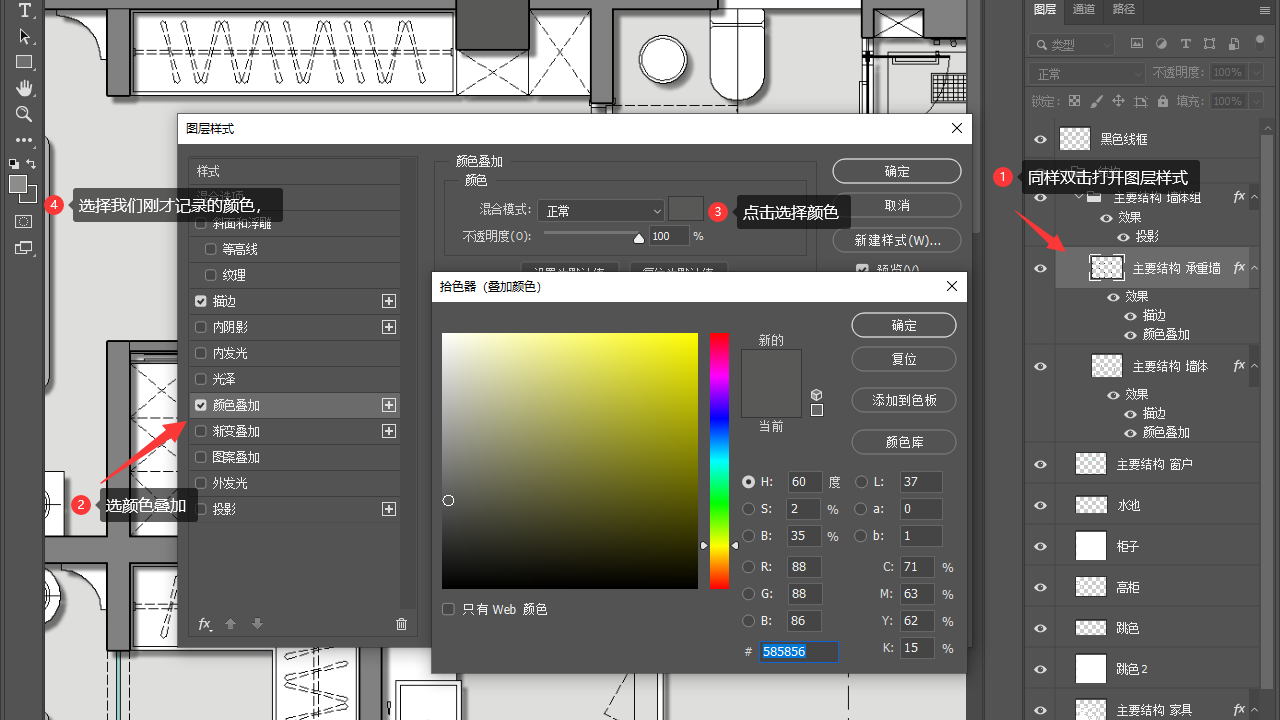1280x720 pixels.
Task: Select the H hue radio button
Action: pos(748,482)
